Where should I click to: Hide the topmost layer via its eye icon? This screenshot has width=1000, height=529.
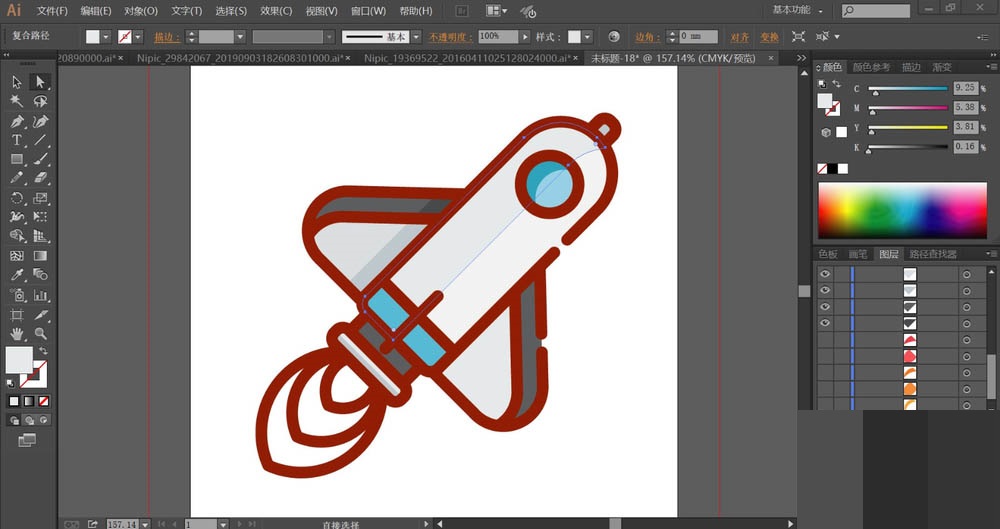pyautogui.click(x=825, y=274)
